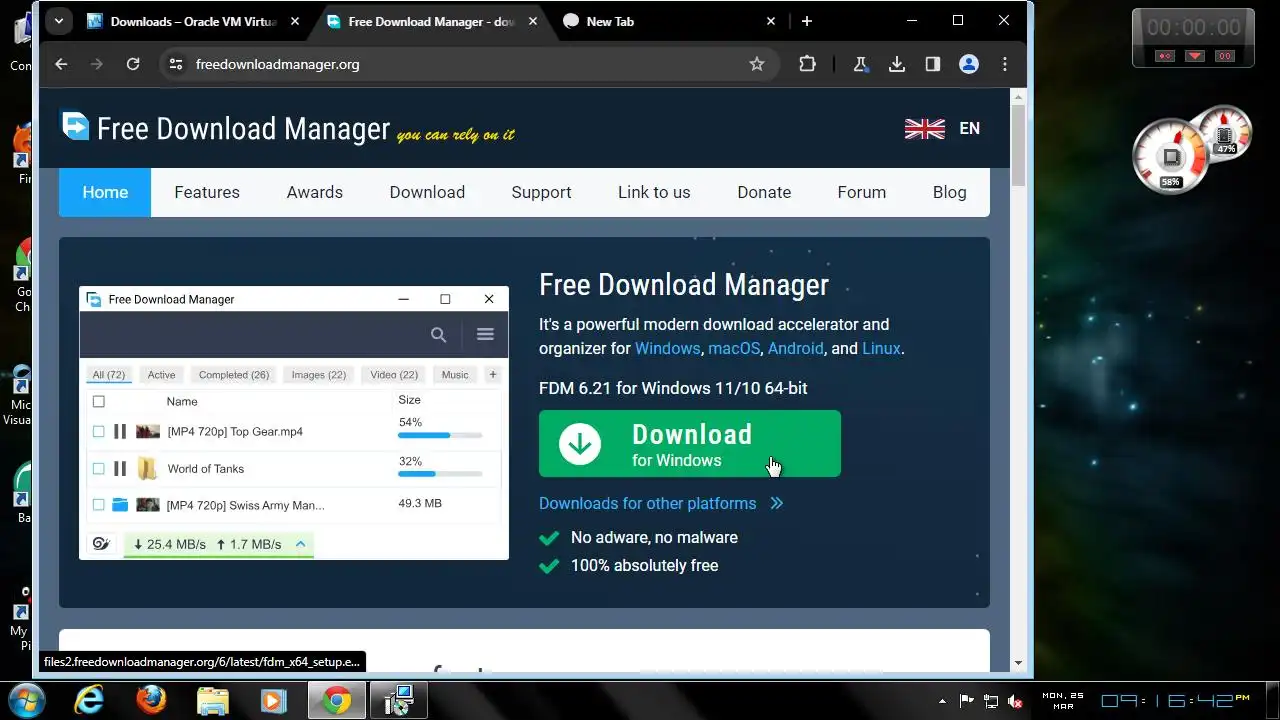Tick the checkbox for Swiss Army Man

coord(98,505)
